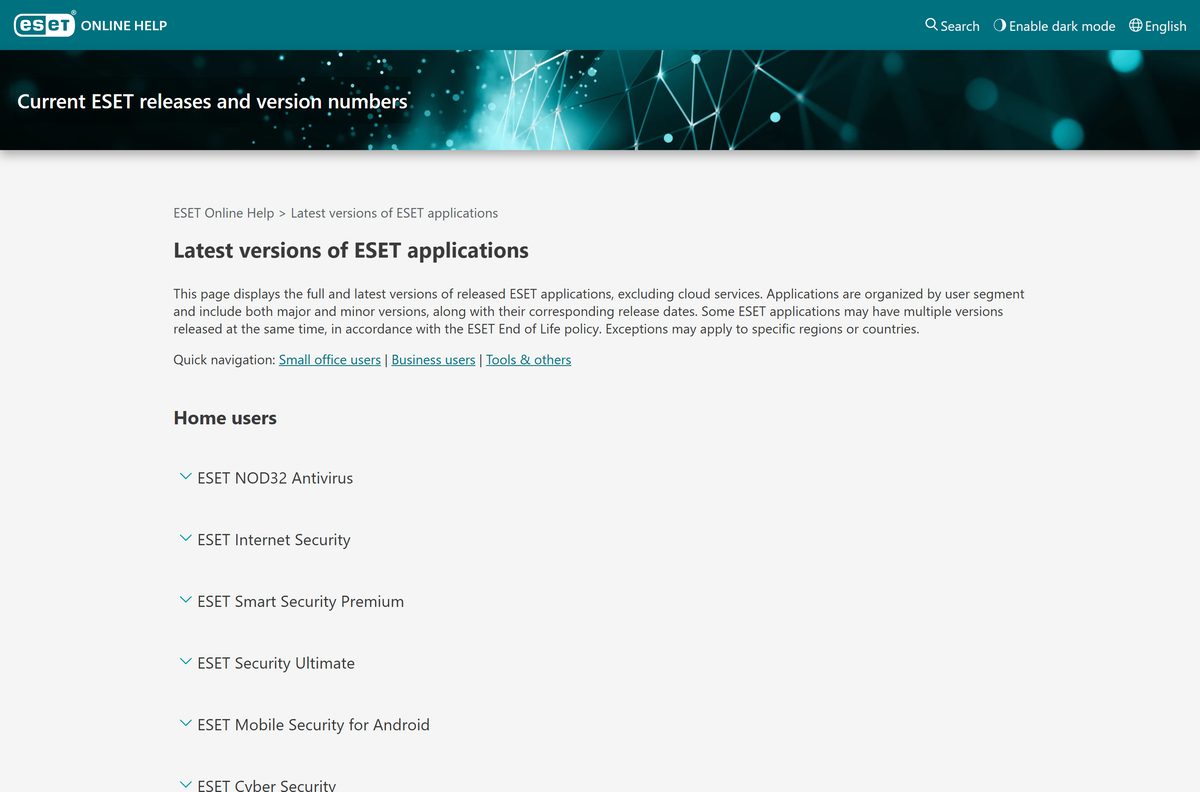The height and width of the screenshot is (792, 1200).
Task: Expand ESET Internet Security chevron
Action: click(185, 539)
